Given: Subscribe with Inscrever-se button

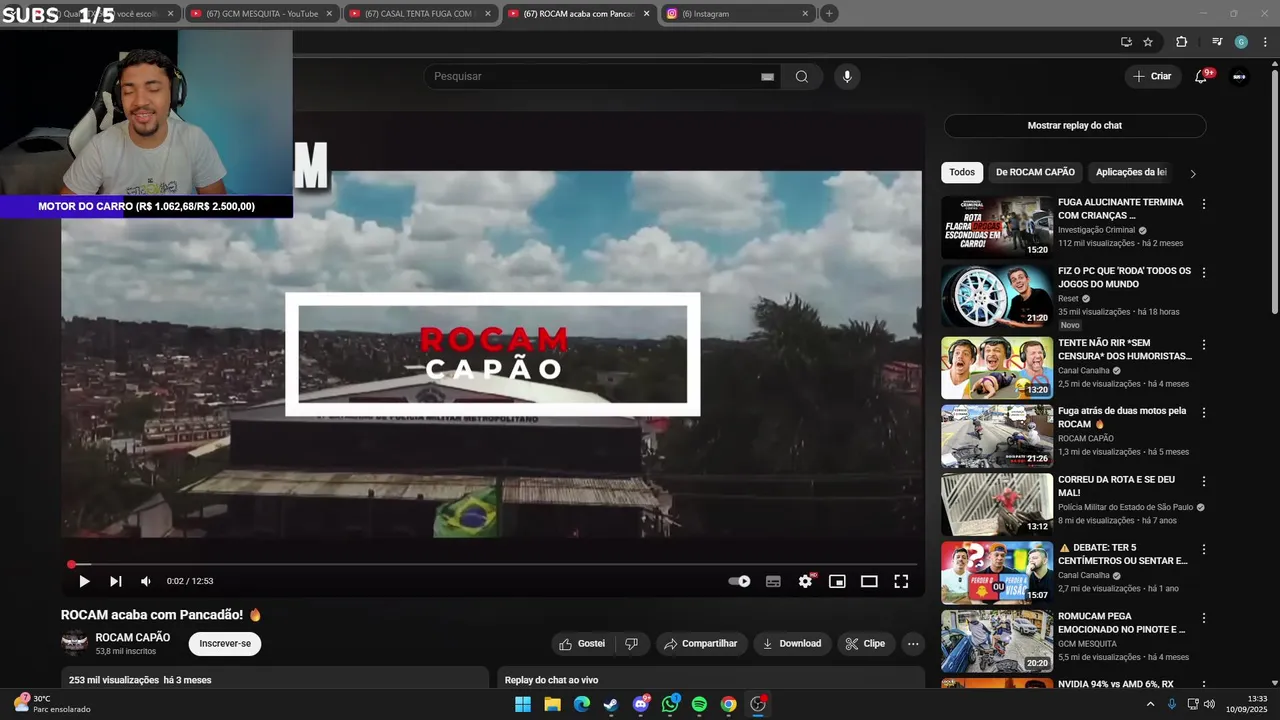Looking at the screenshot, I should click(225, 644).
